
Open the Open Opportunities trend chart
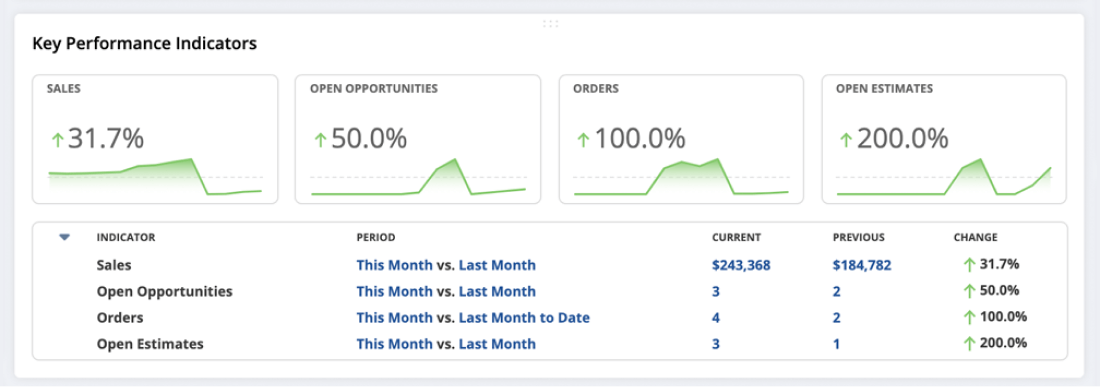coord(418,177)
